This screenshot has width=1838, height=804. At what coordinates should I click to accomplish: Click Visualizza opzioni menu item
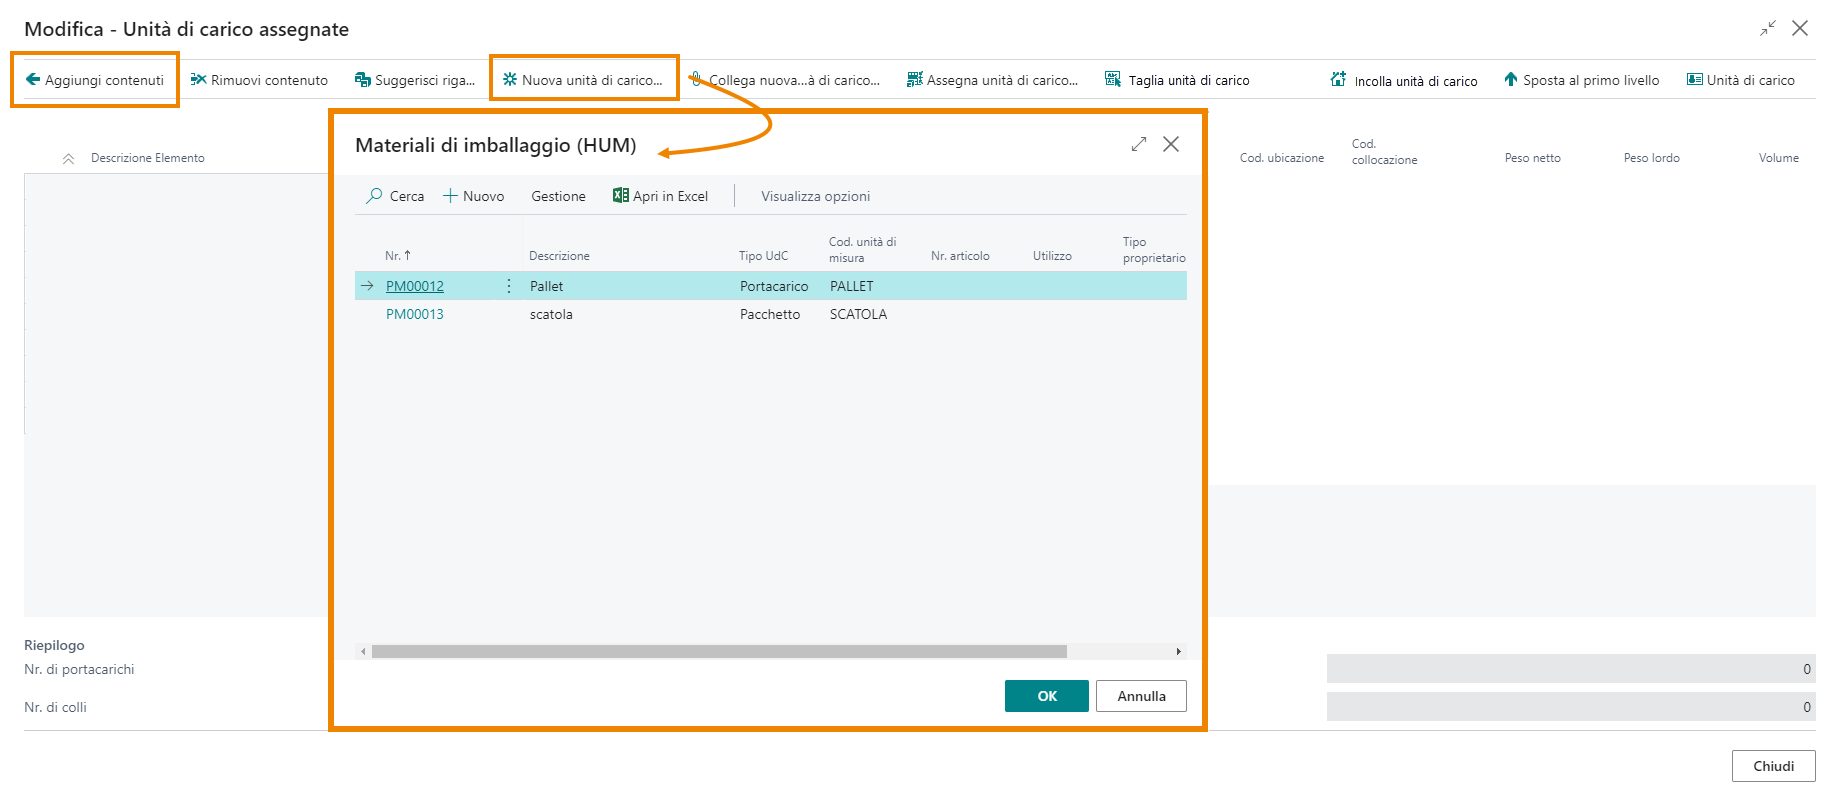[815, 196]
